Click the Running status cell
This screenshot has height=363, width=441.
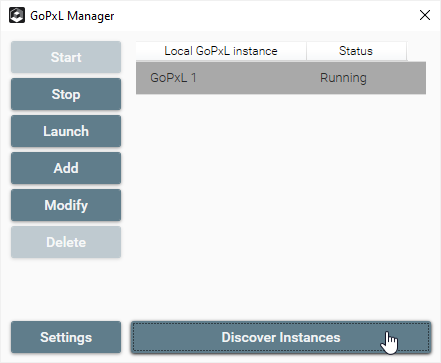click(x=343, y=78)
